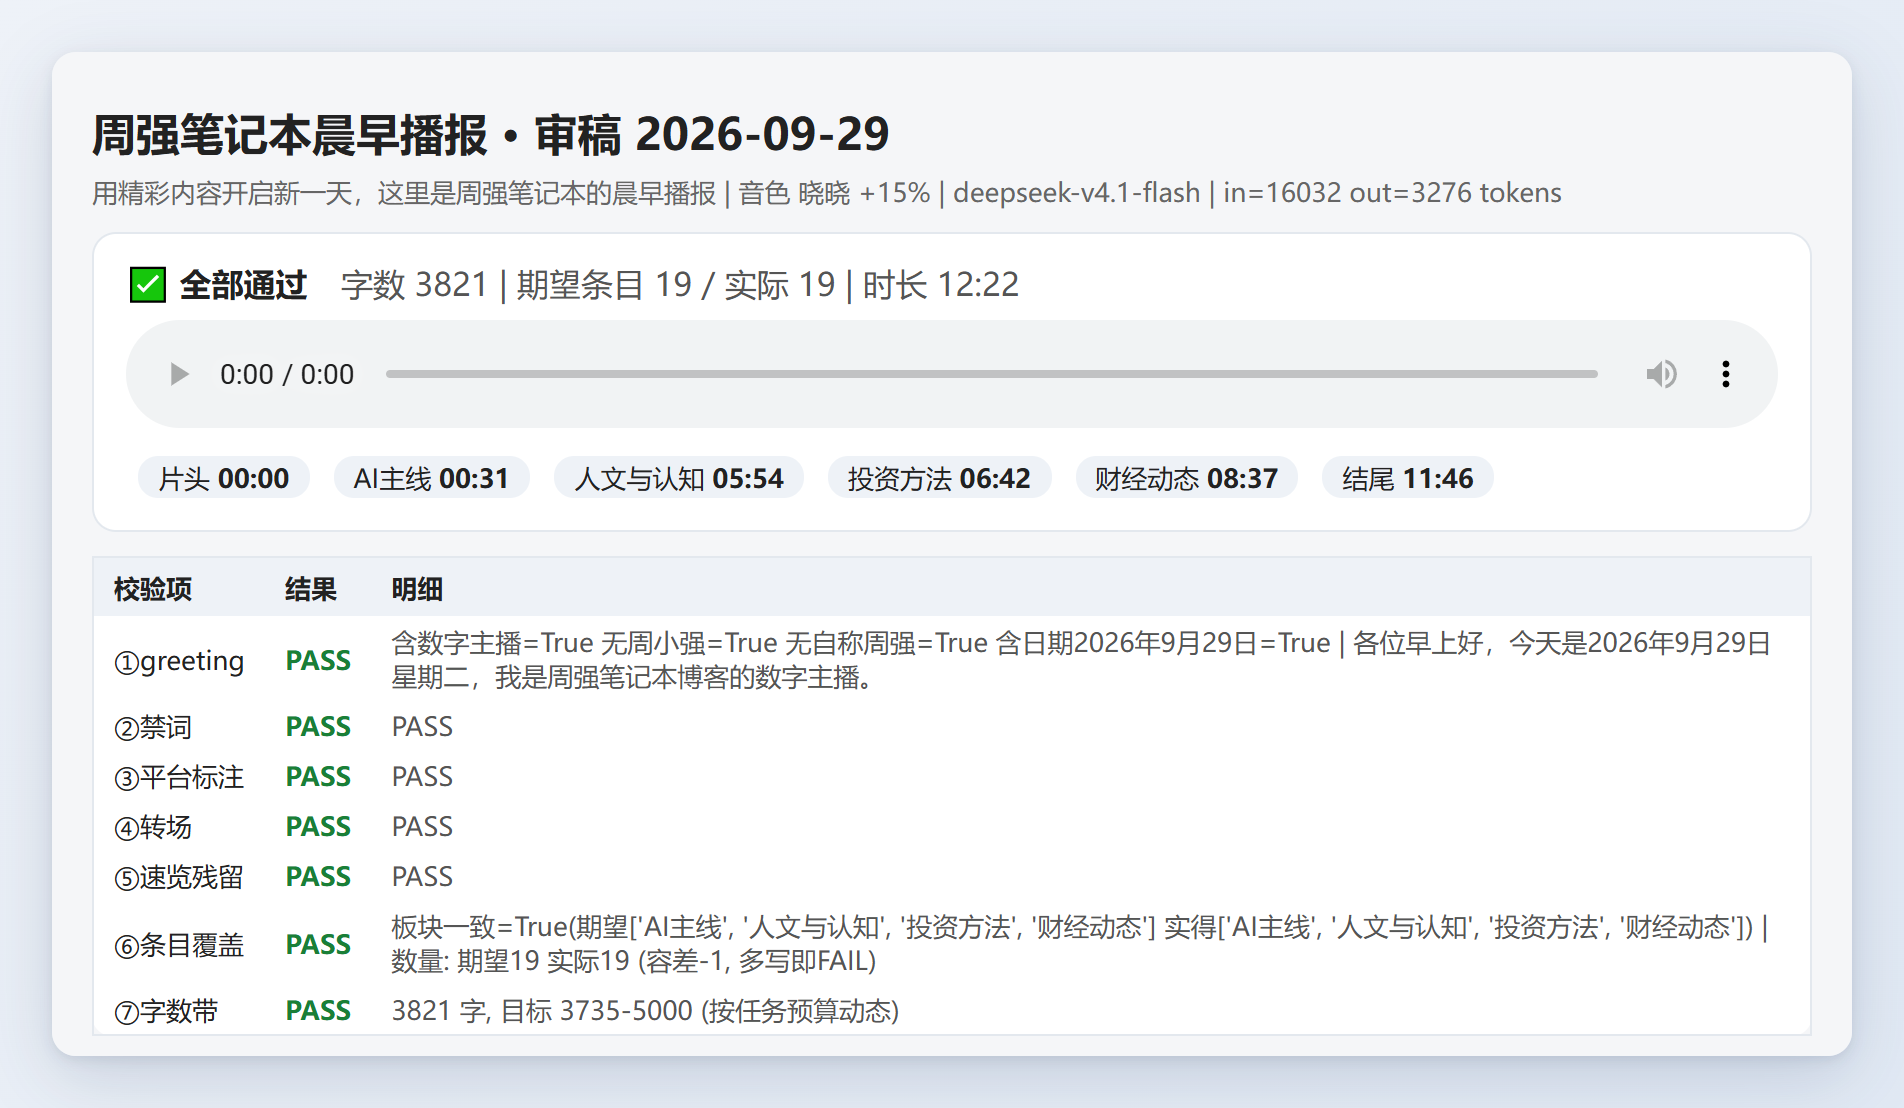Click the 0:00 / 0:00 time display
The width and height of the screenshot is (1904, 1108).
[x=287, y=374]
